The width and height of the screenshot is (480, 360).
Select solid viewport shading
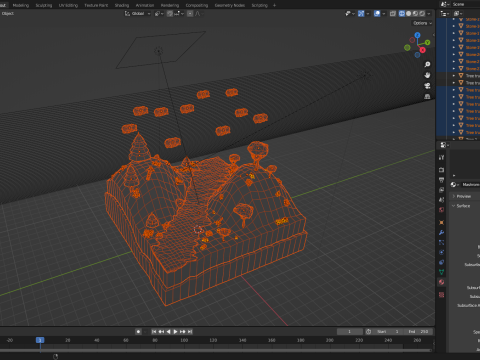pyautogui.click(x=409, y=14)
